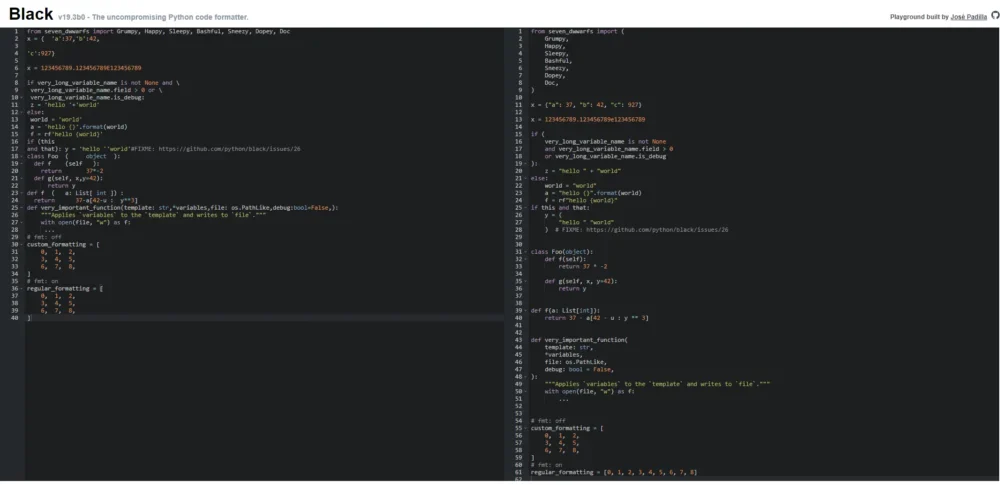Click 'x = 123456789.123456789e123456789' on the right
1000x485 pixels.
click(588, 119)
